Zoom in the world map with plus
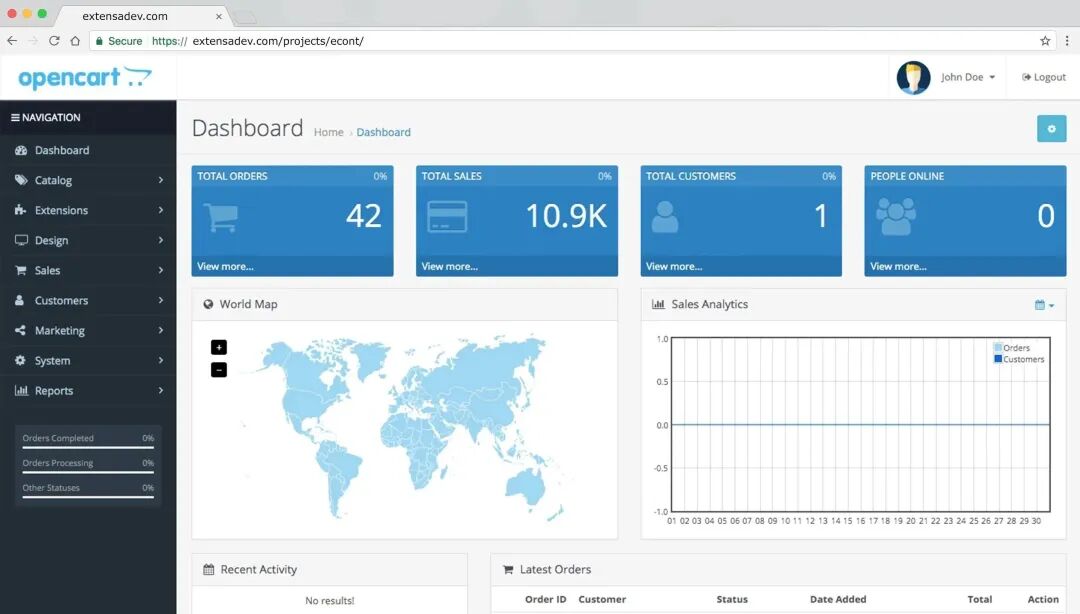1080x614 pixels. click(218, 347)
